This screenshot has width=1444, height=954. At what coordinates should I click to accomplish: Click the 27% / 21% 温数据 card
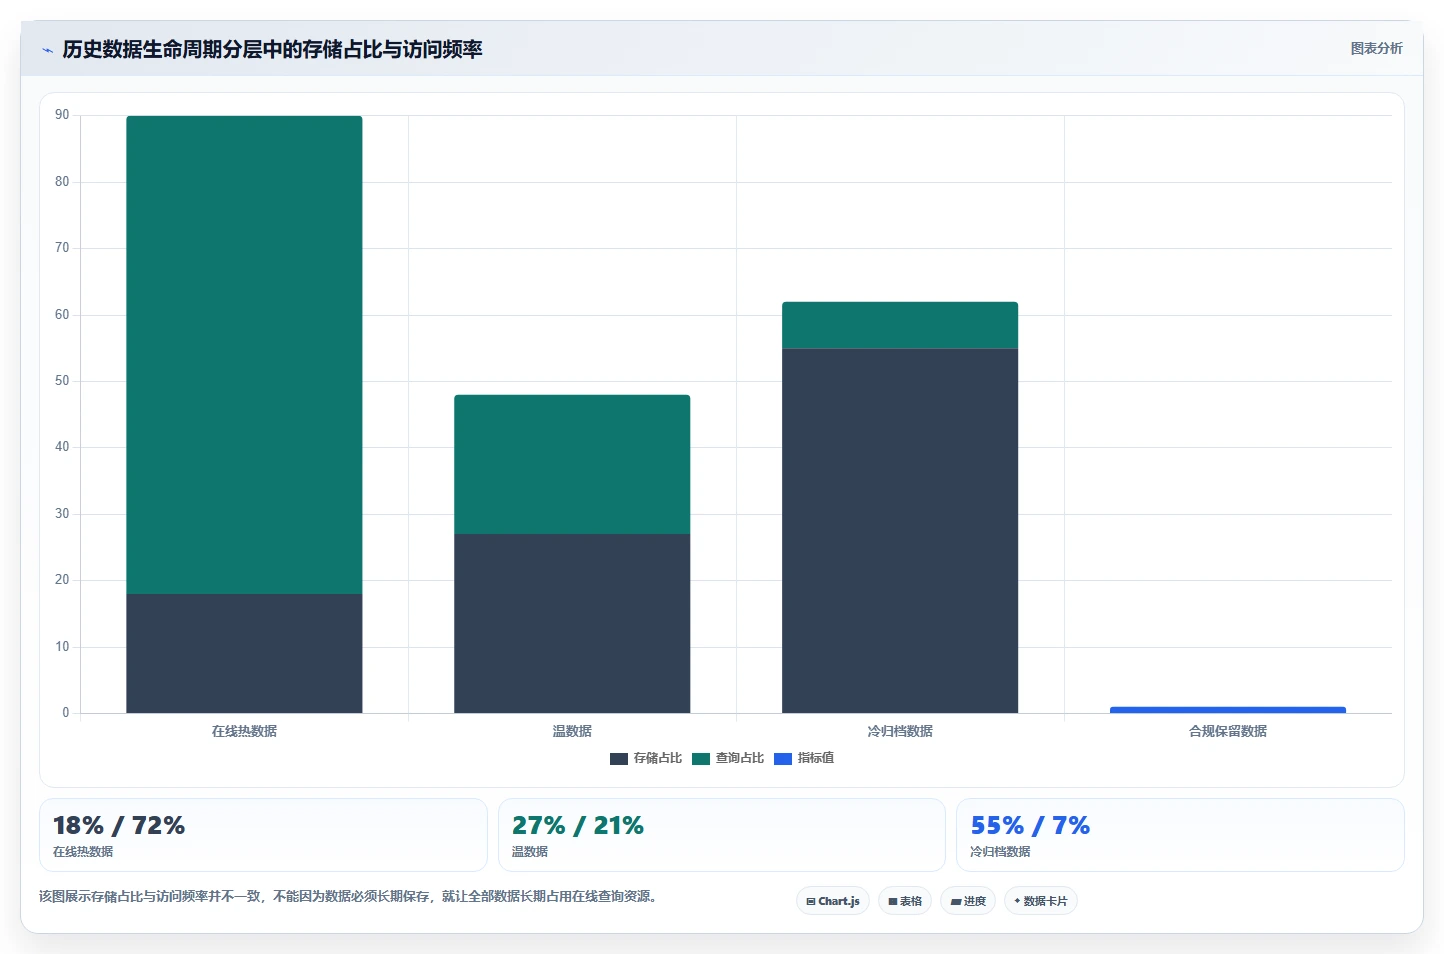coord(722,835)
